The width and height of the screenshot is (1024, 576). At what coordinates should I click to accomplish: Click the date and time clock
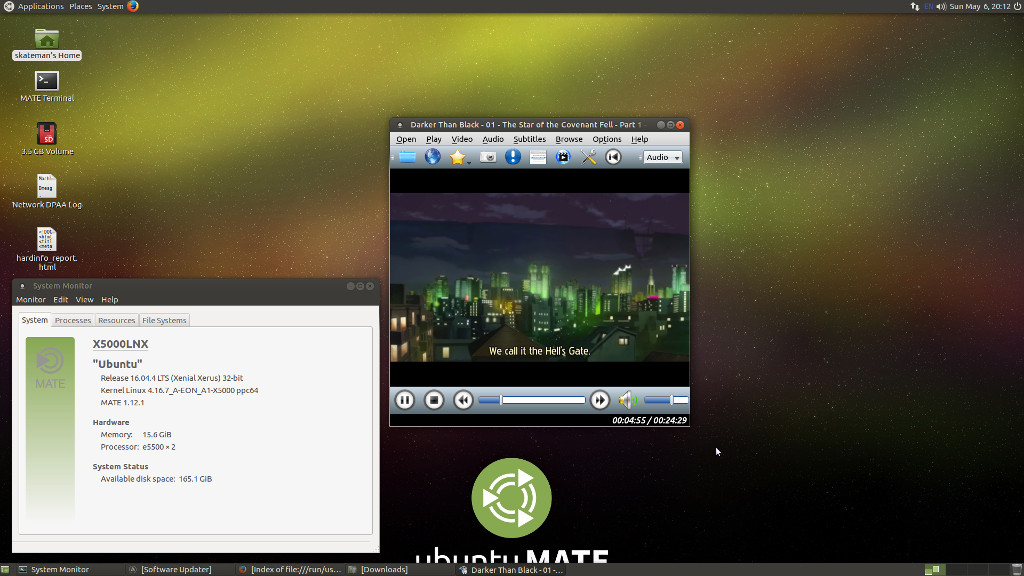coord(980,7)
